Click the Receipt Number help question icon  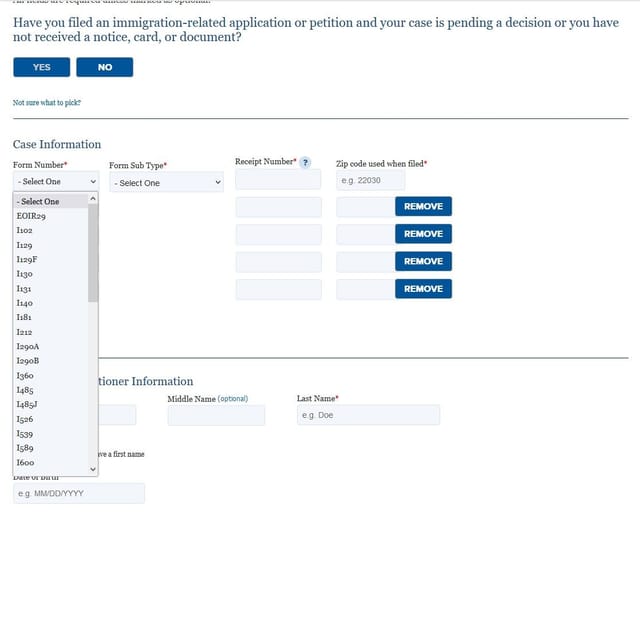[x=305, y=162]
